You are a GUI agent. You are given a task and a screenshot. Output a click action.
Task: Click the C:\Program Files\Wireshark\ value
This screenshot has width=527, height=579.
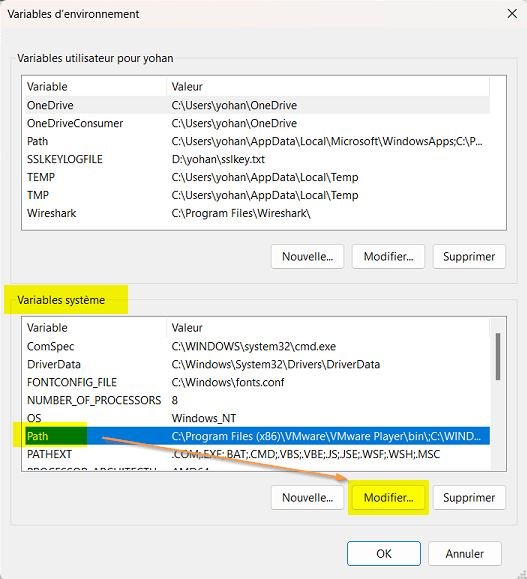point(241,213)
